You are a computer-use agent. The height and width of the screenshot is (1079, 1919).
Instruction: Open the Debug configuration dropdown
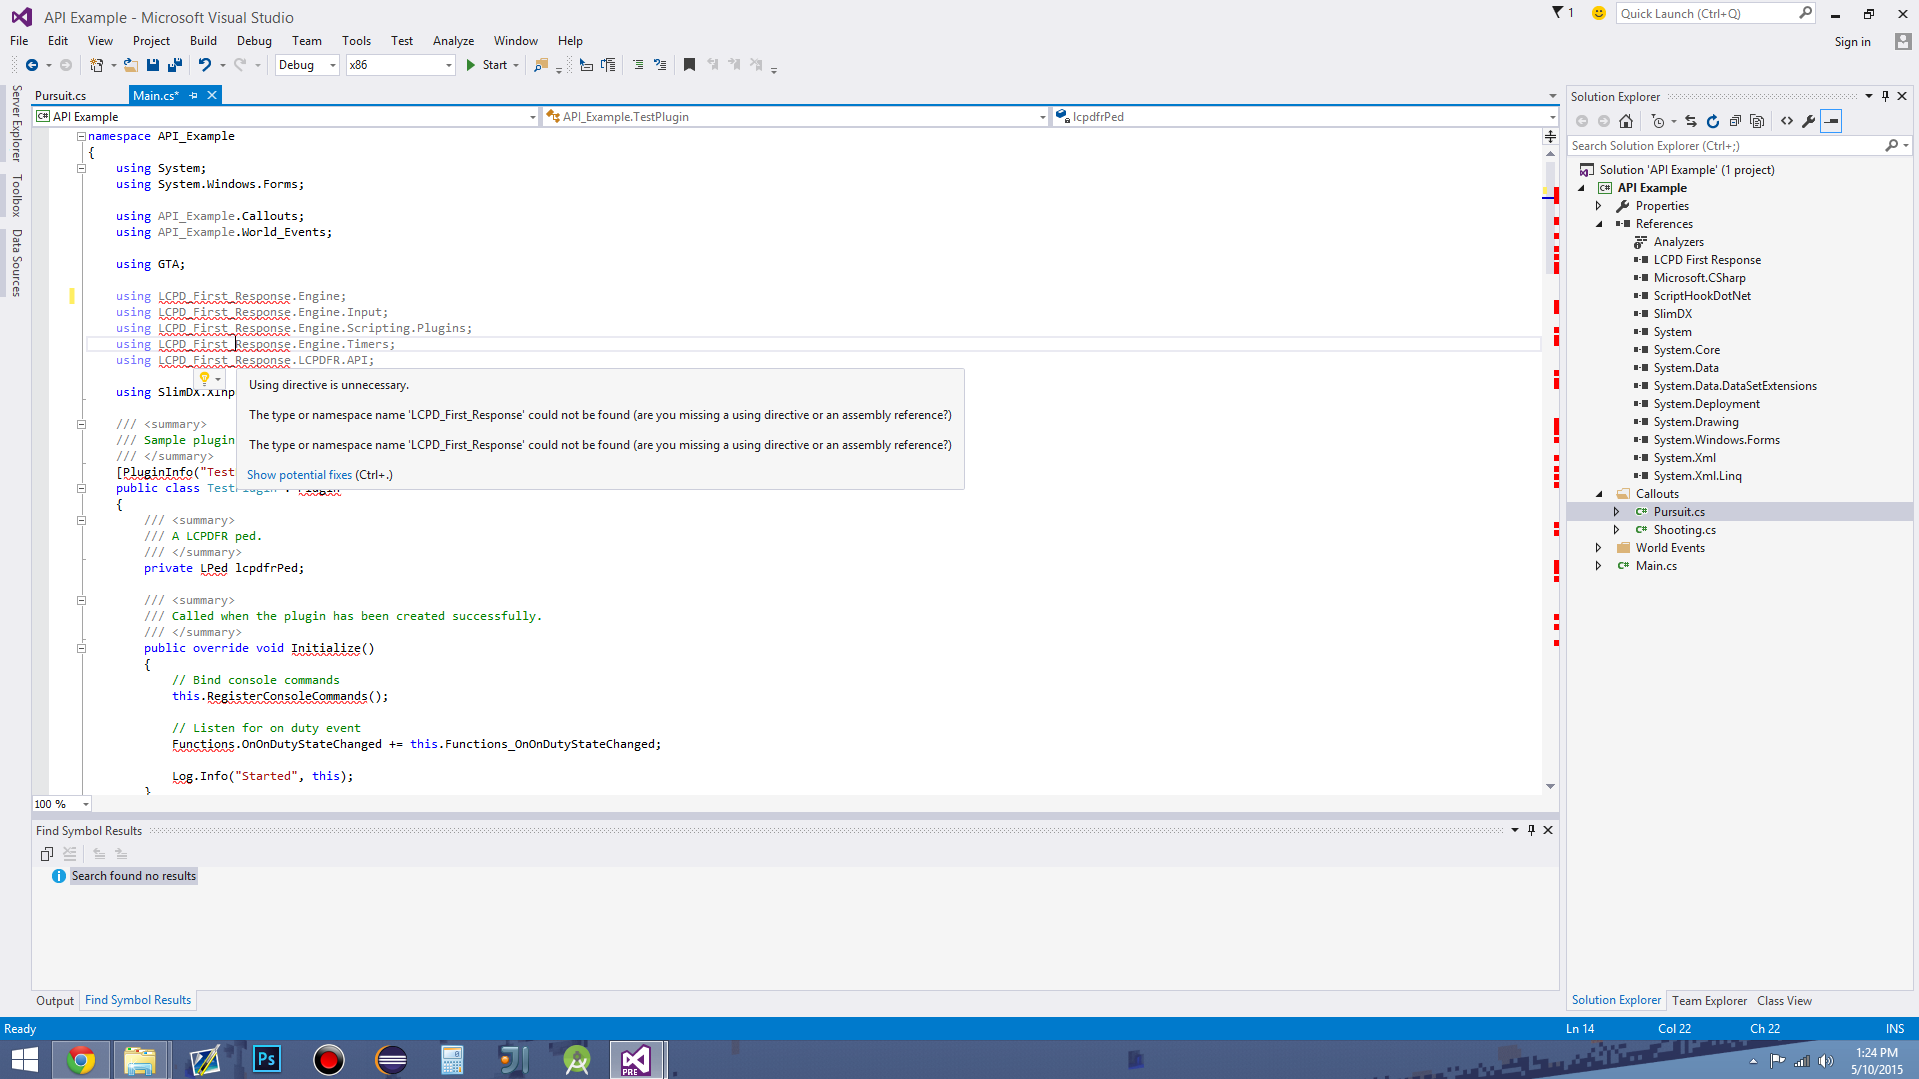coord(307,65)
